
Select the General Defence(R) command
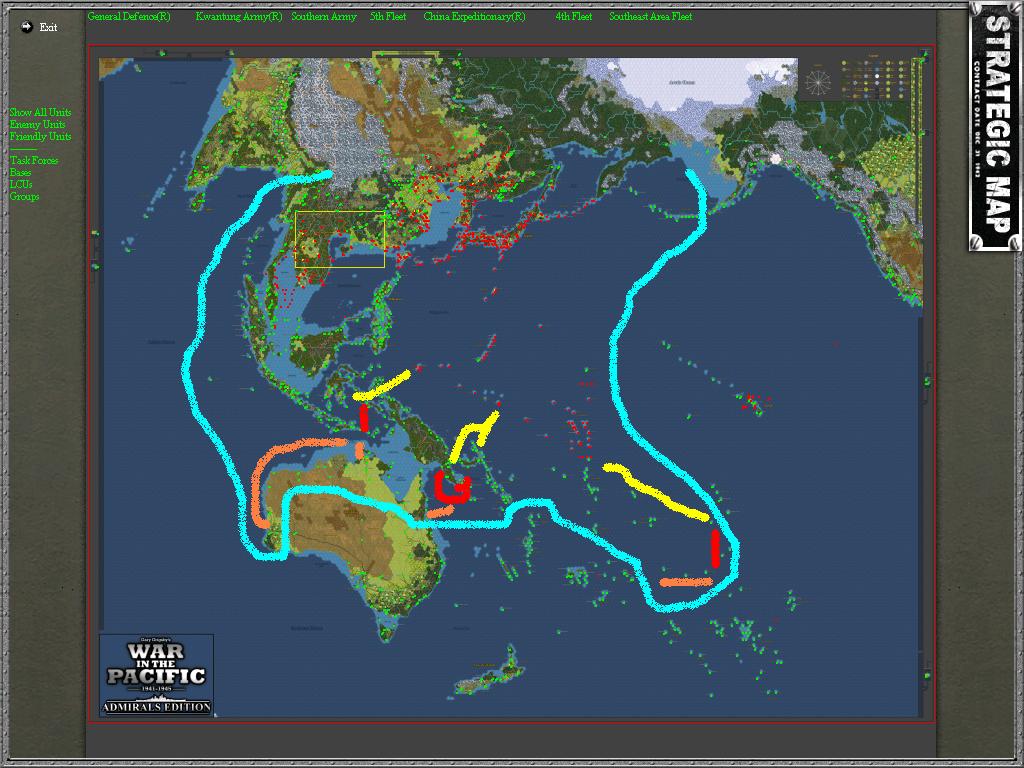(129, 16)
